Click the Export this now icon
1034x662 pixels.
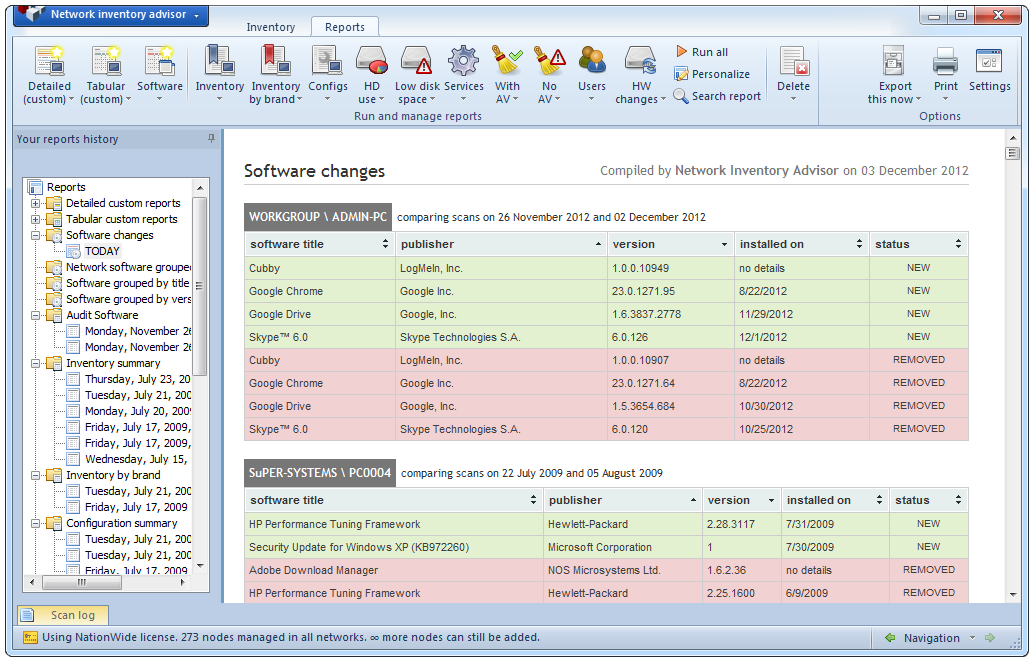[x=894, y=61]
